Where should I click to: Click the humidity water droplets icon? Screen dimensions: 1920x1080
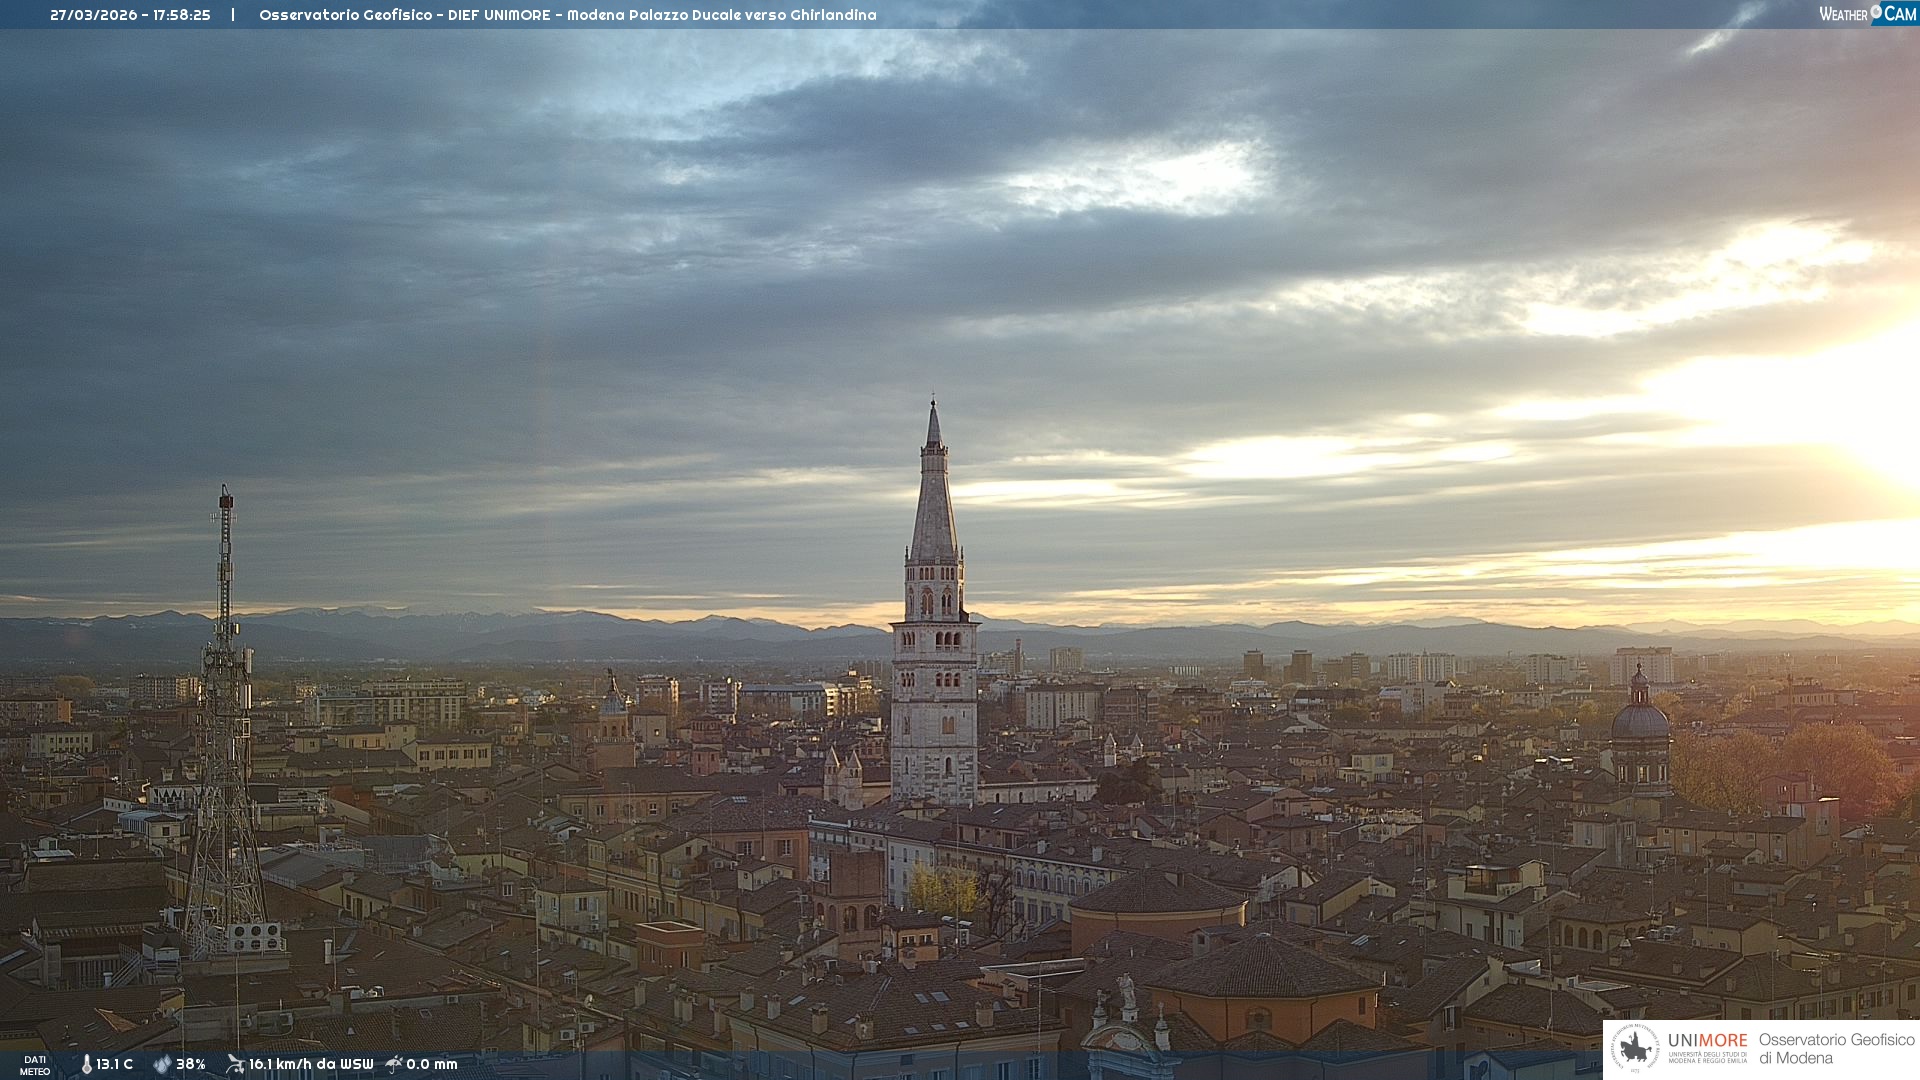tap(162, 1065)
